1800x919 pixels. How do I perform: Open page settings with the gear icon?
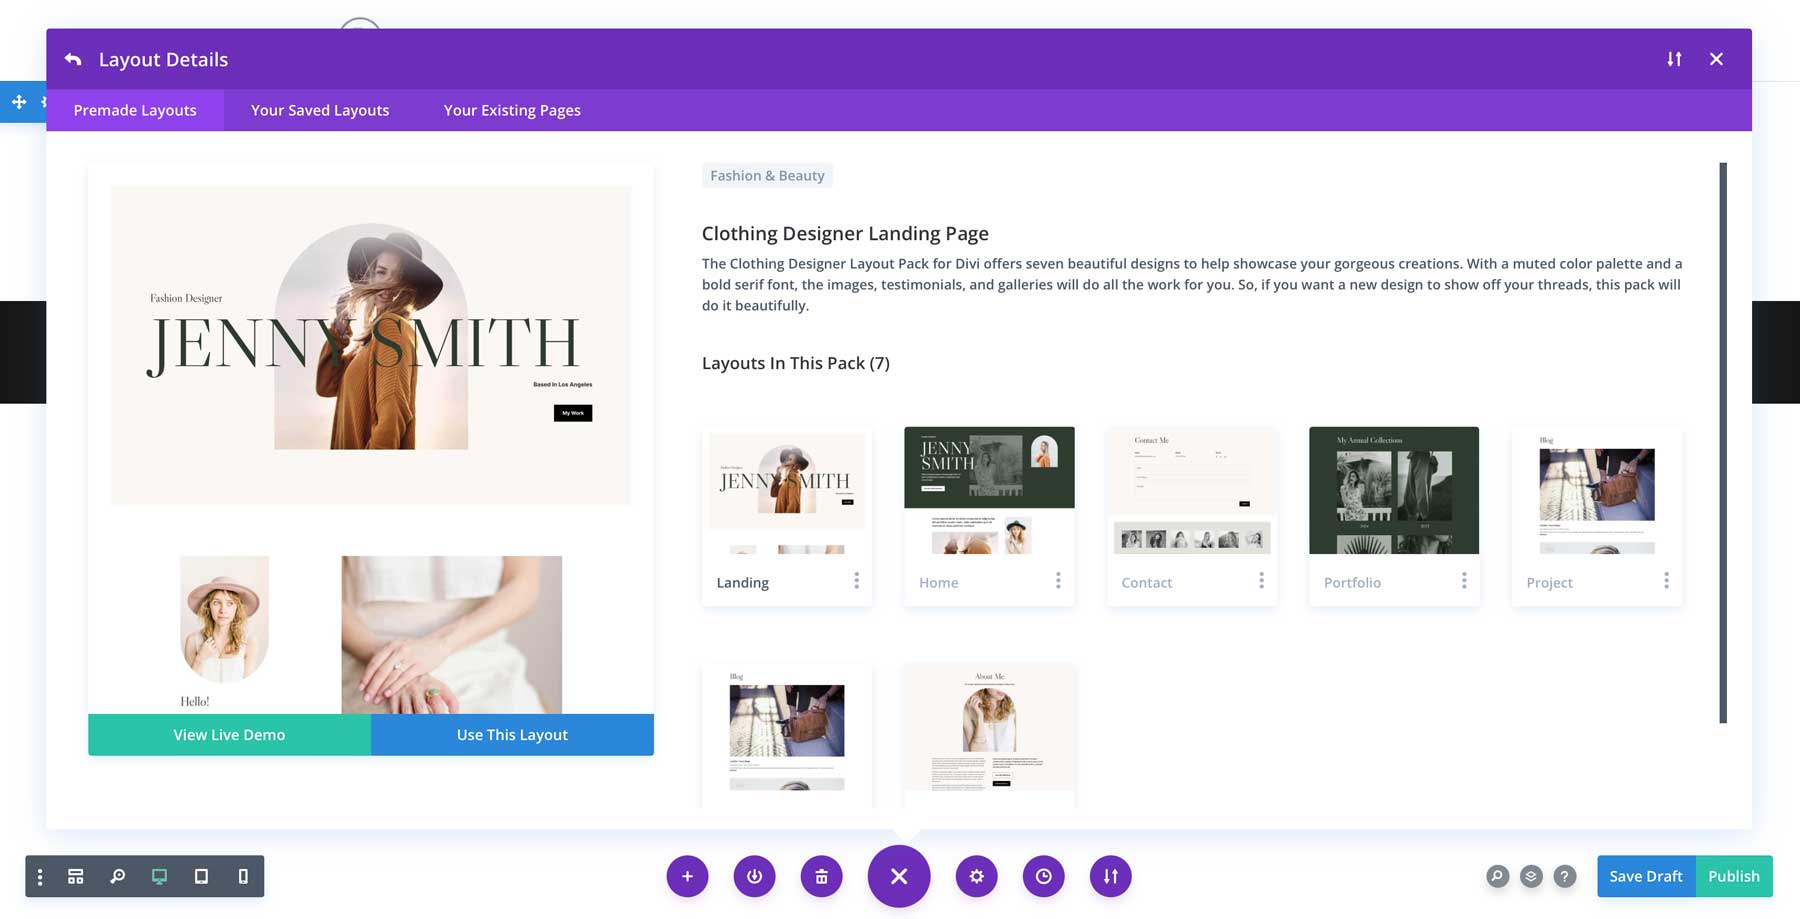pyautogui.click(x=977, y=876)
